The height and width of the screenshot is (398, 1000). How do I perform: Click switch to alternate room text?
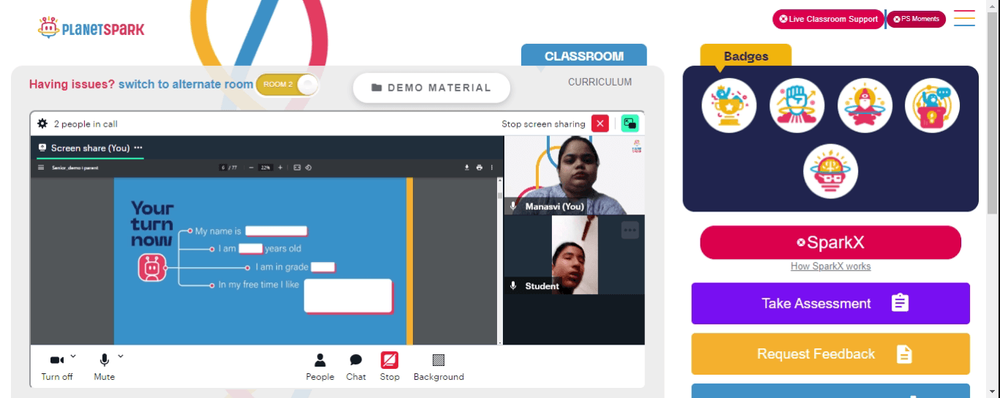[186, 84]
